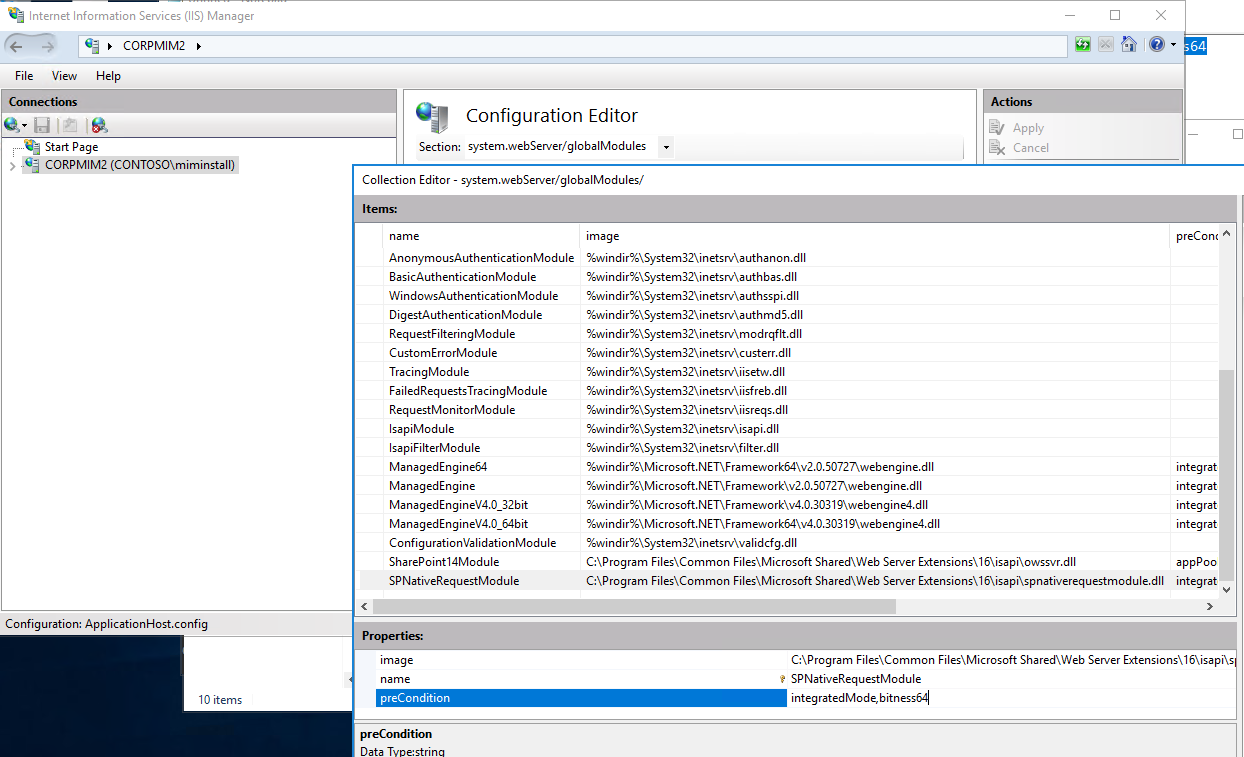The height and width of the screenshot is (757, 1244).
Task: Select Start Page in the Connections tree
Action: [x=71, y=147]
